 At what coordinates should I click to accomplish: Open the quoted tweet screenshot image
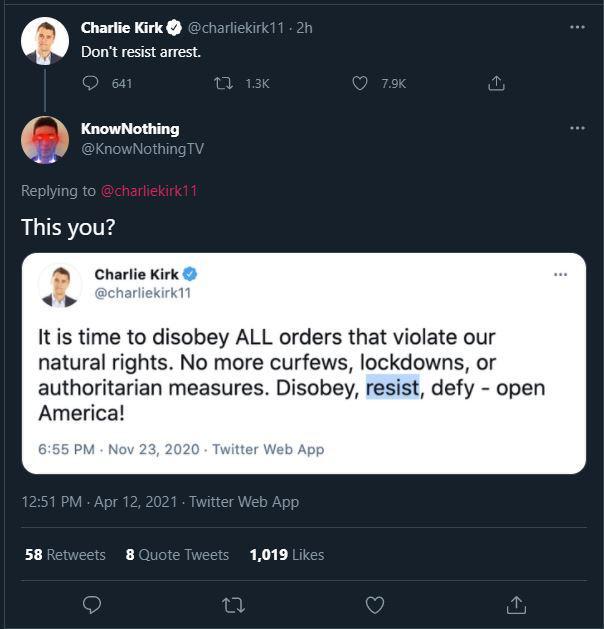(303, 360)
